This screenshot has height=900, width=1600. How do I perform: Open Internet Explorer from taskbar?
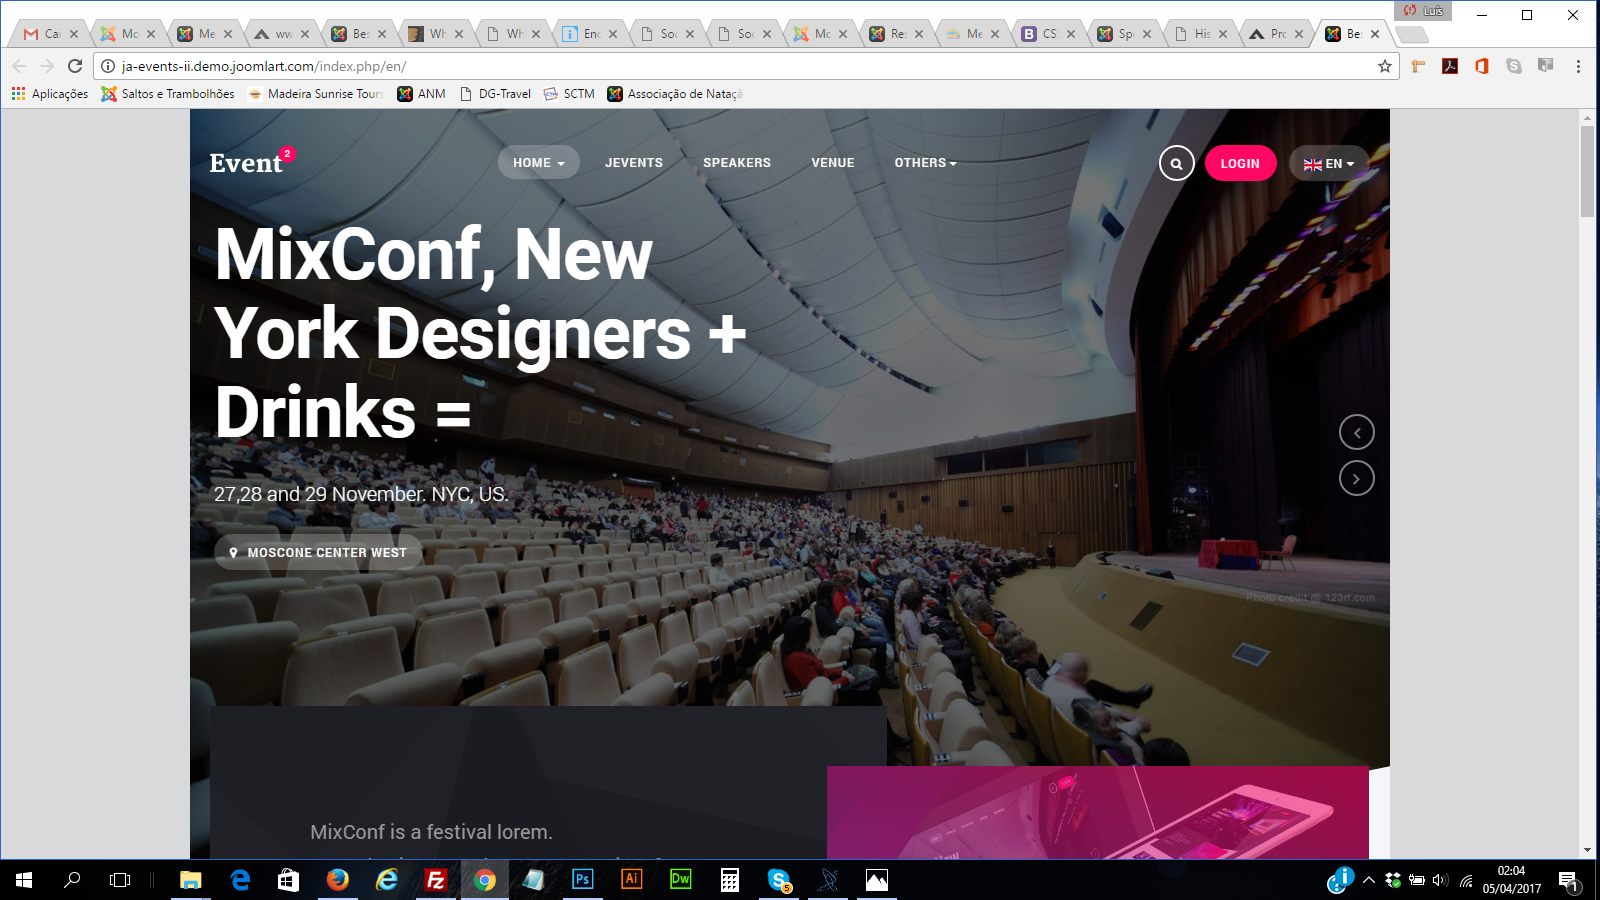click(x=387, y=880)
